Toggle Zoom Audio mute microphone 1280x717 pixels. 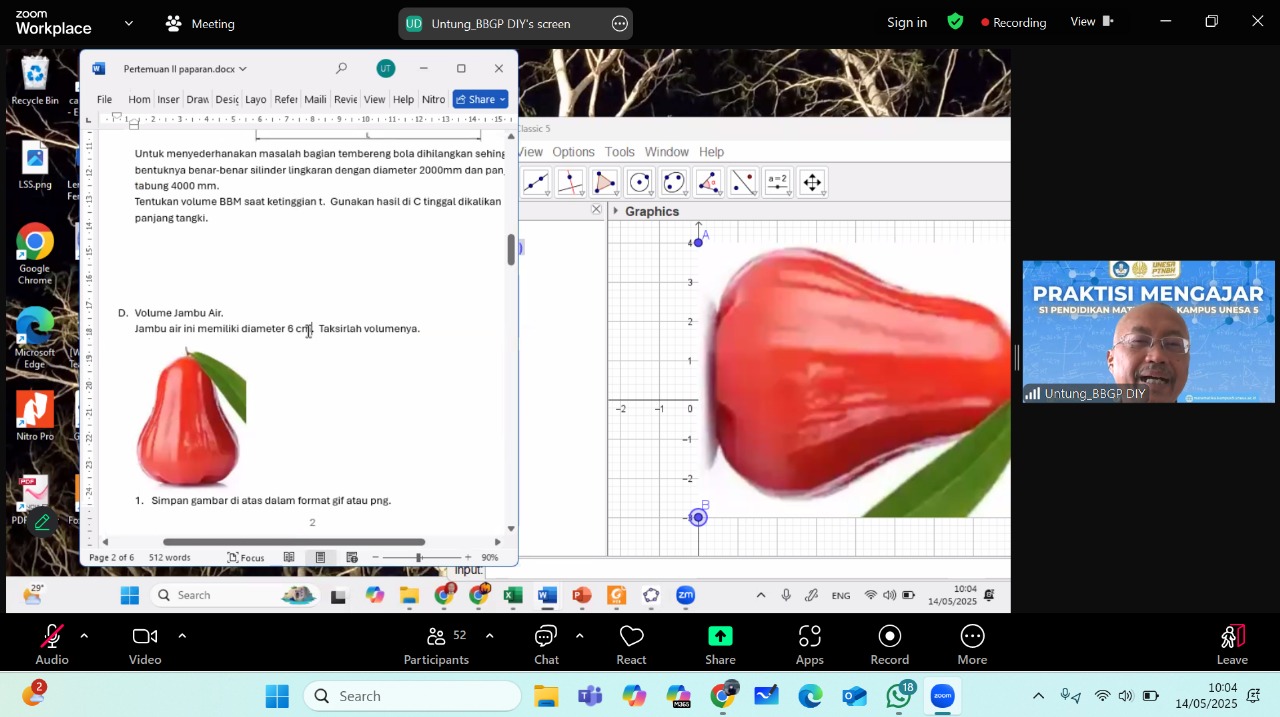[52, 644]
